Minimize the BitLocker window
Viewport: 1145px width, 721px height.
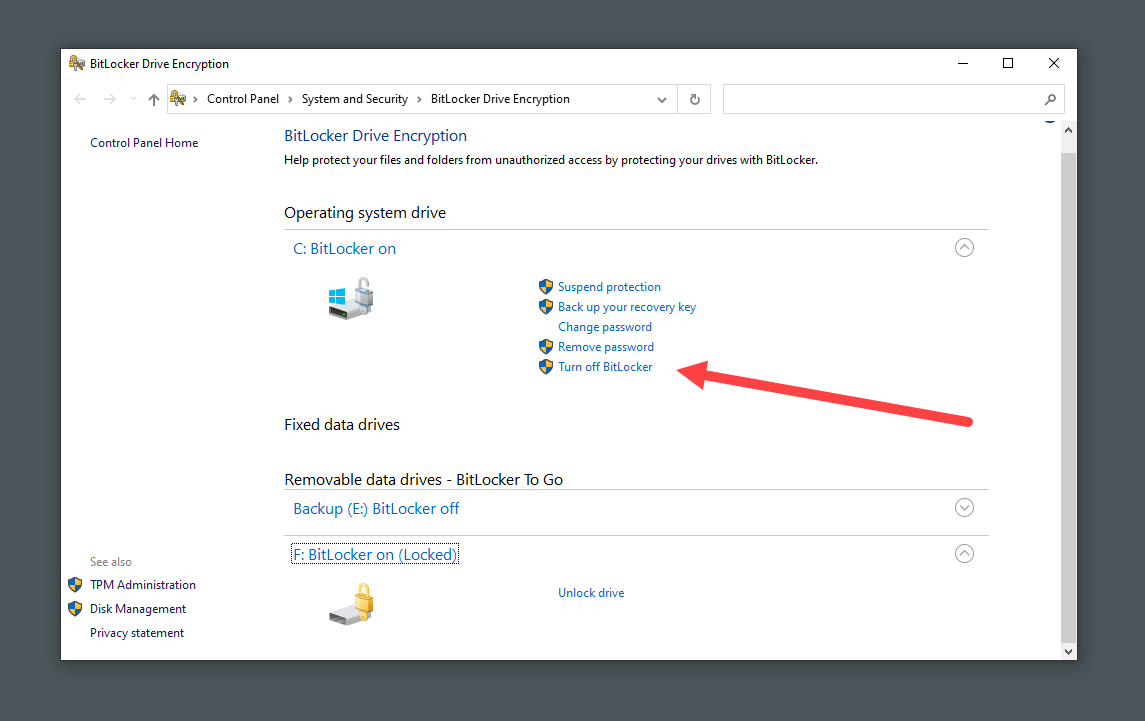[x=962, y=64]
